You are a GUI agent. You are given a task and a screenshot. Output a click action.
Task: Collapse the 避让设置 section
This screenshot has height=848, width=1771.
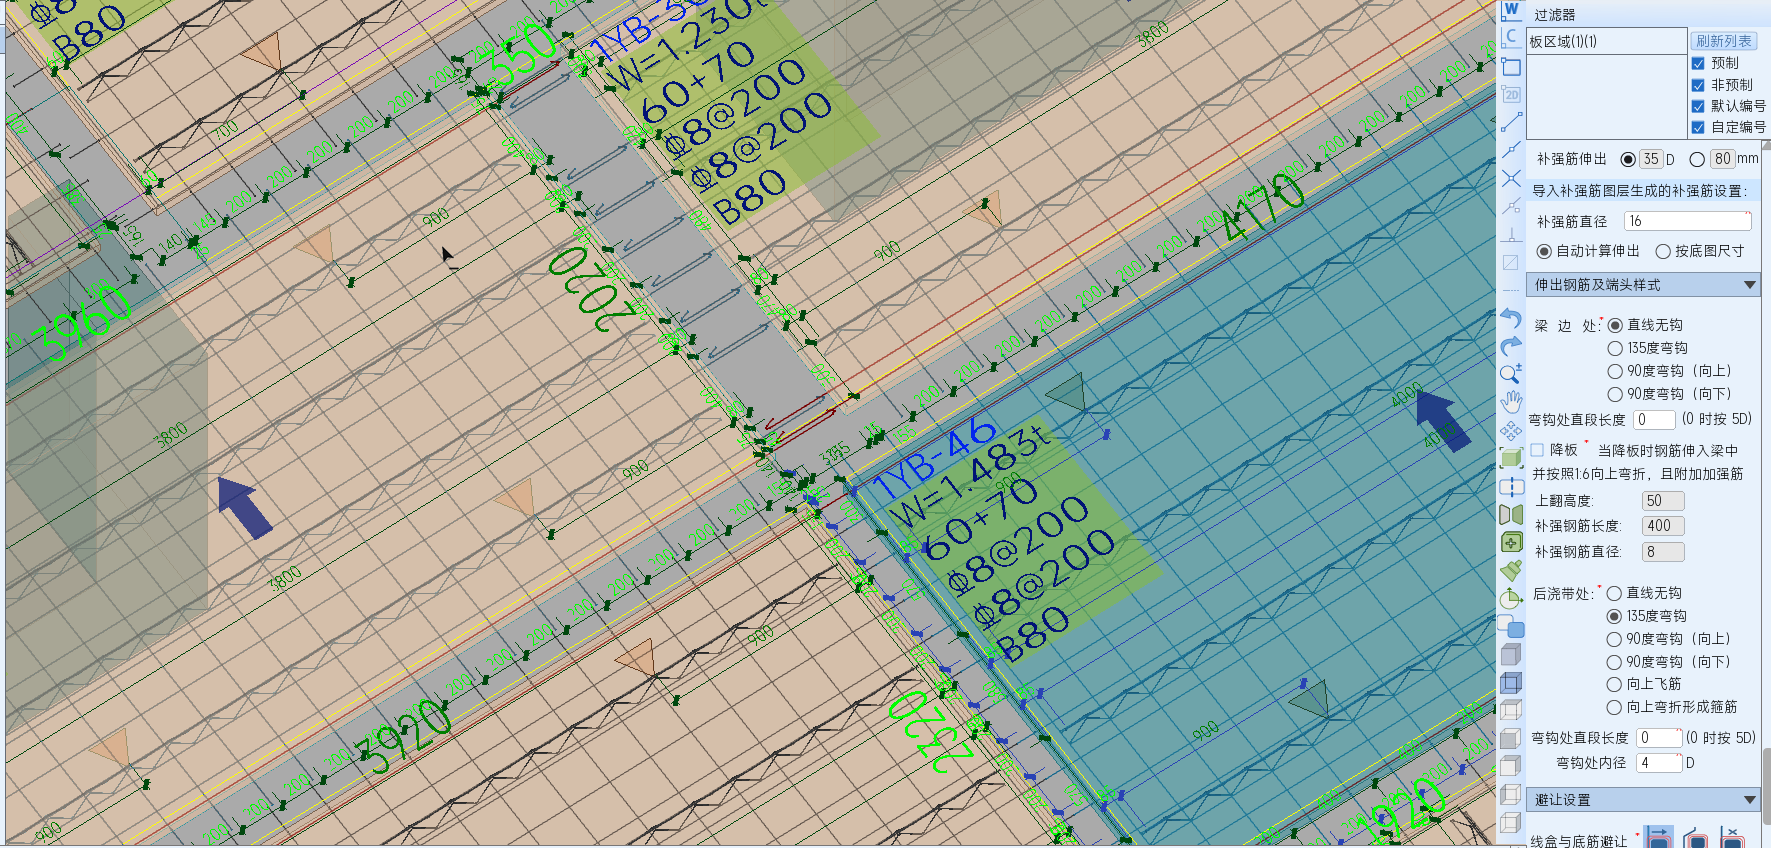point(1749,800)
